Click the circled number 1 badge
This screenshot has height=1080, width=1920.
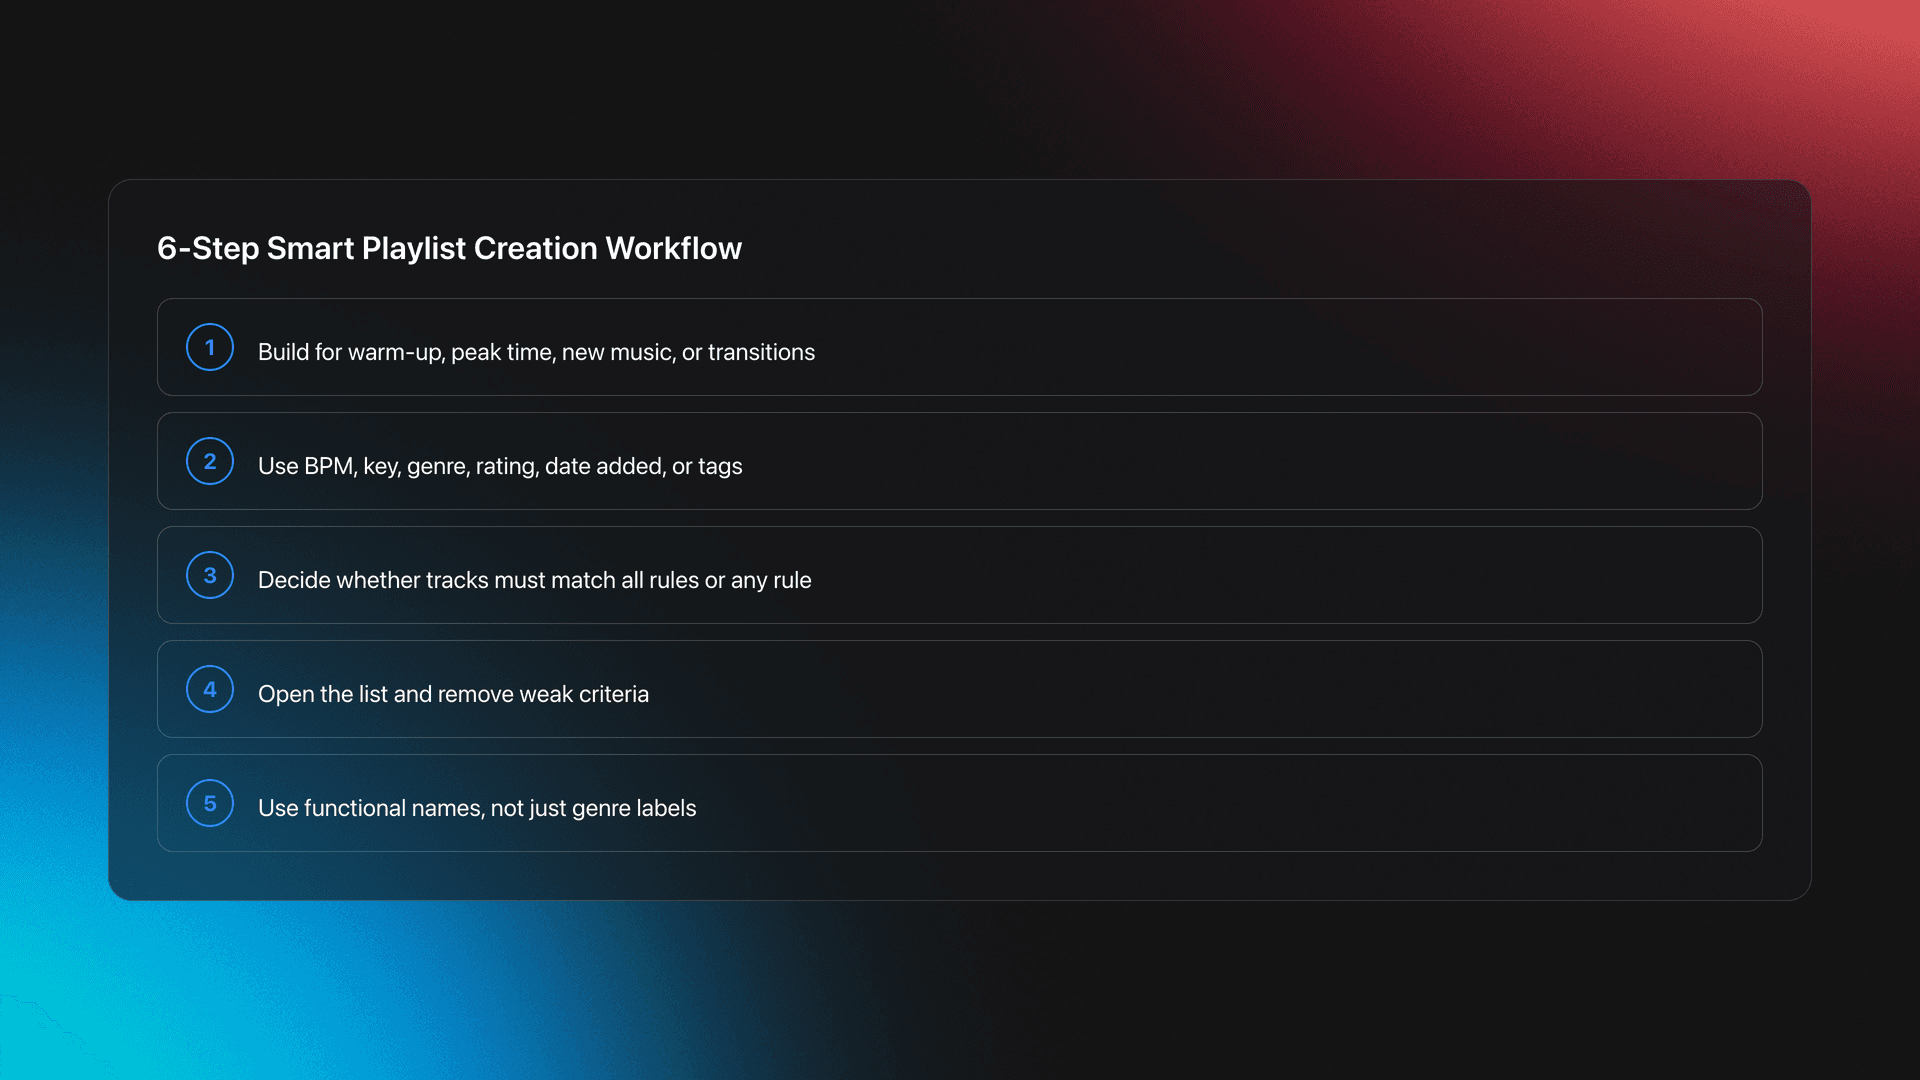pyautogui.click(x=209, y=347)
